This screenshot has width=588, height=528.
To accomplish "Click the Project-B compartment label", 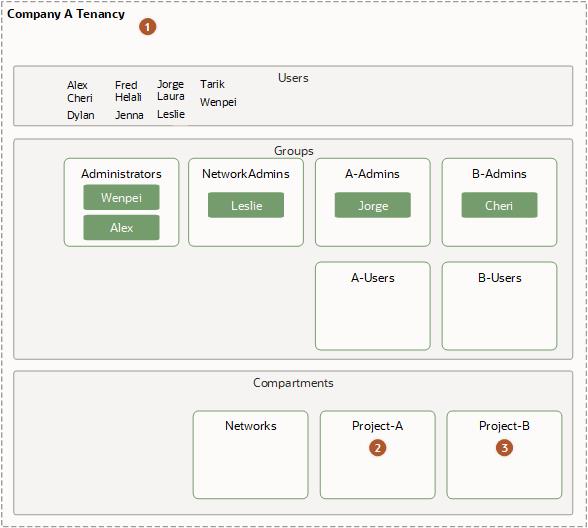I will pos(504,426).
